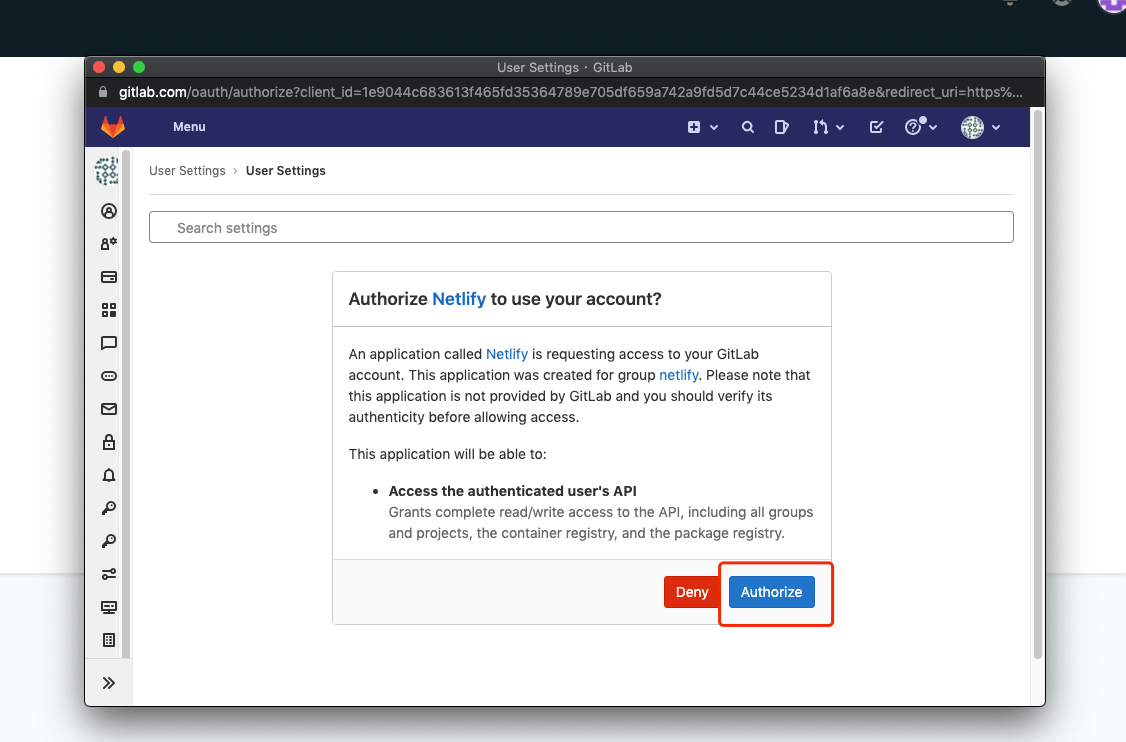Click the red Deny button

(692, 592)
